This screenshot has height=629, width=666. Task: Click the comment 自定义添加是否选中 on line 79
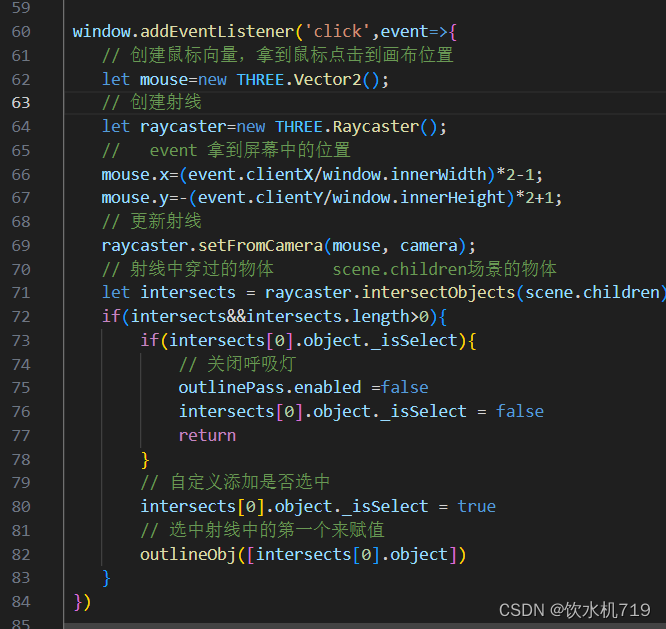(235, 482)
